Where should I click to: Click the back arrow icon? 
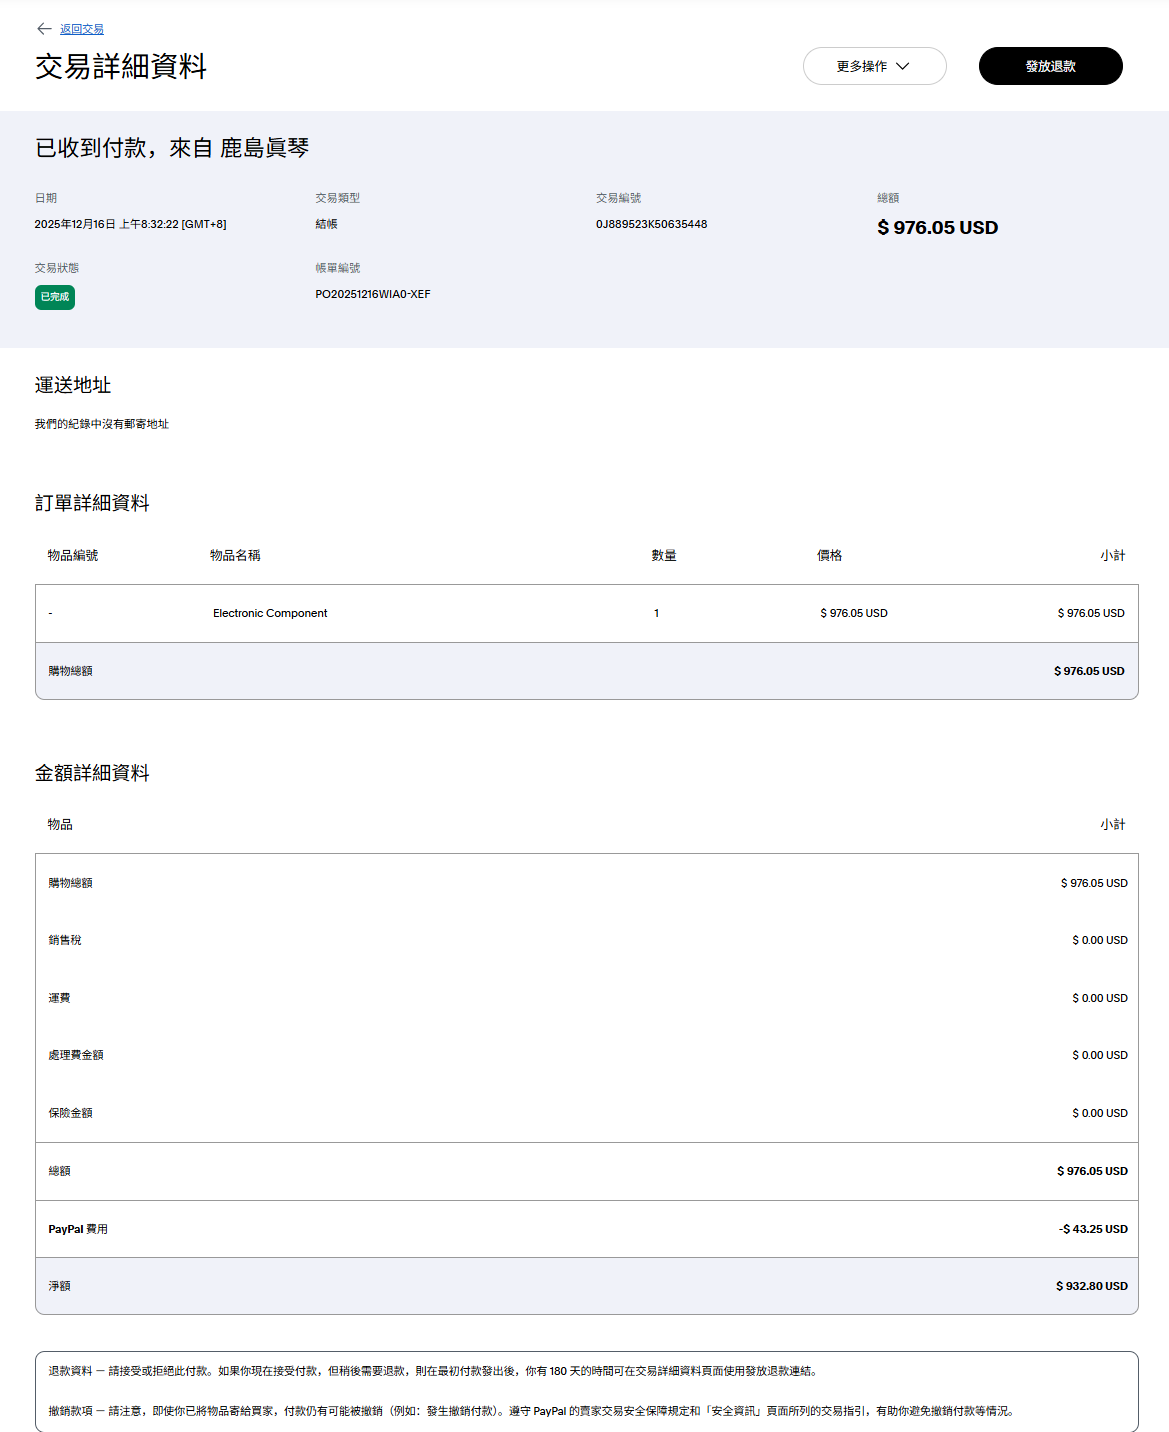[44, 29]
